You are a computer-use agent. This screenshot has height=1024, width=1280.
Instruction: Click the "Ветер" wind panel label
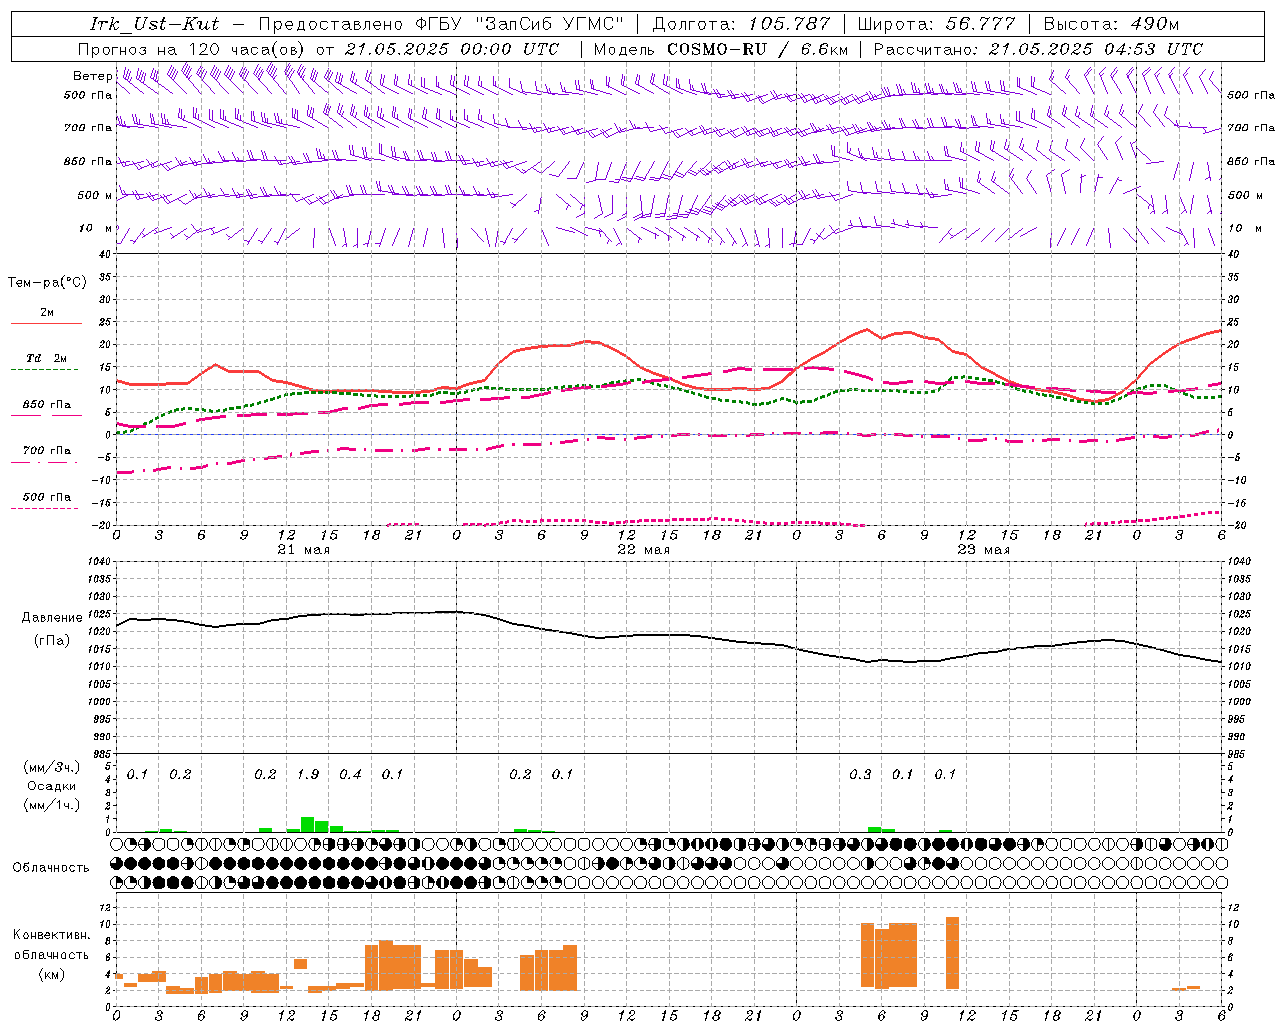pyautogui.click(x=92, y=76)
